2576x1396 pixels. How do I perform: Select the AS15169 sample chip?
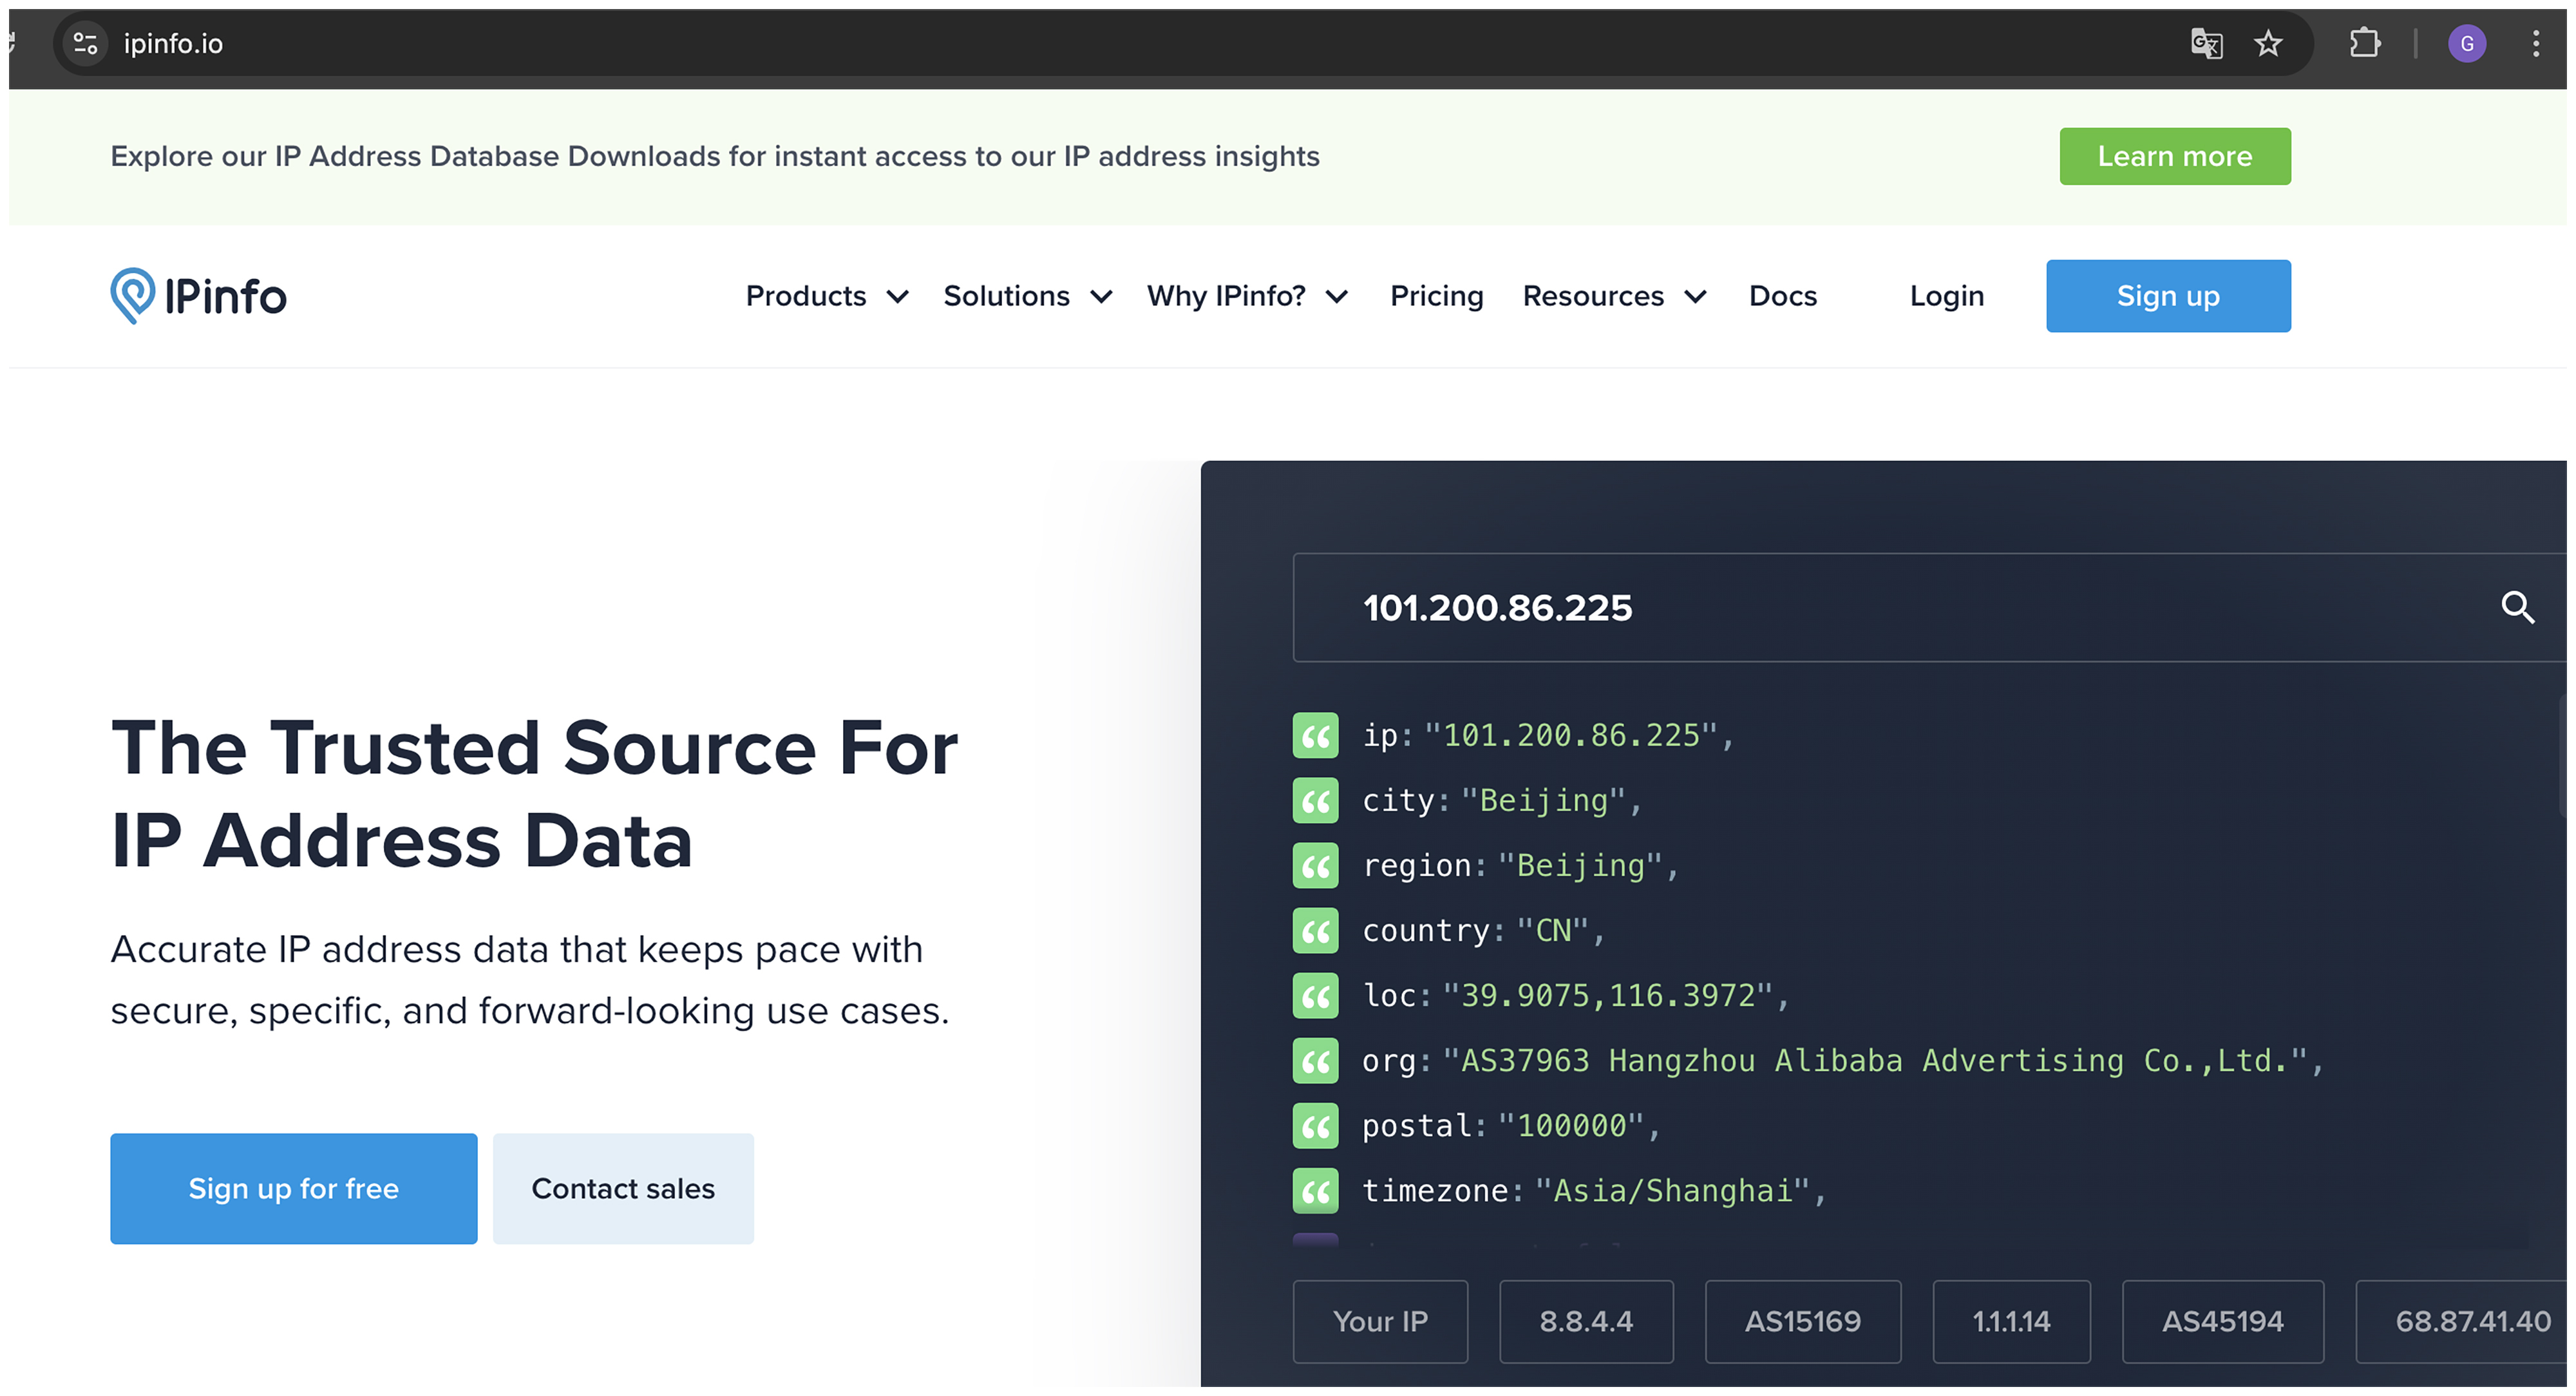coord(1802,1321)
